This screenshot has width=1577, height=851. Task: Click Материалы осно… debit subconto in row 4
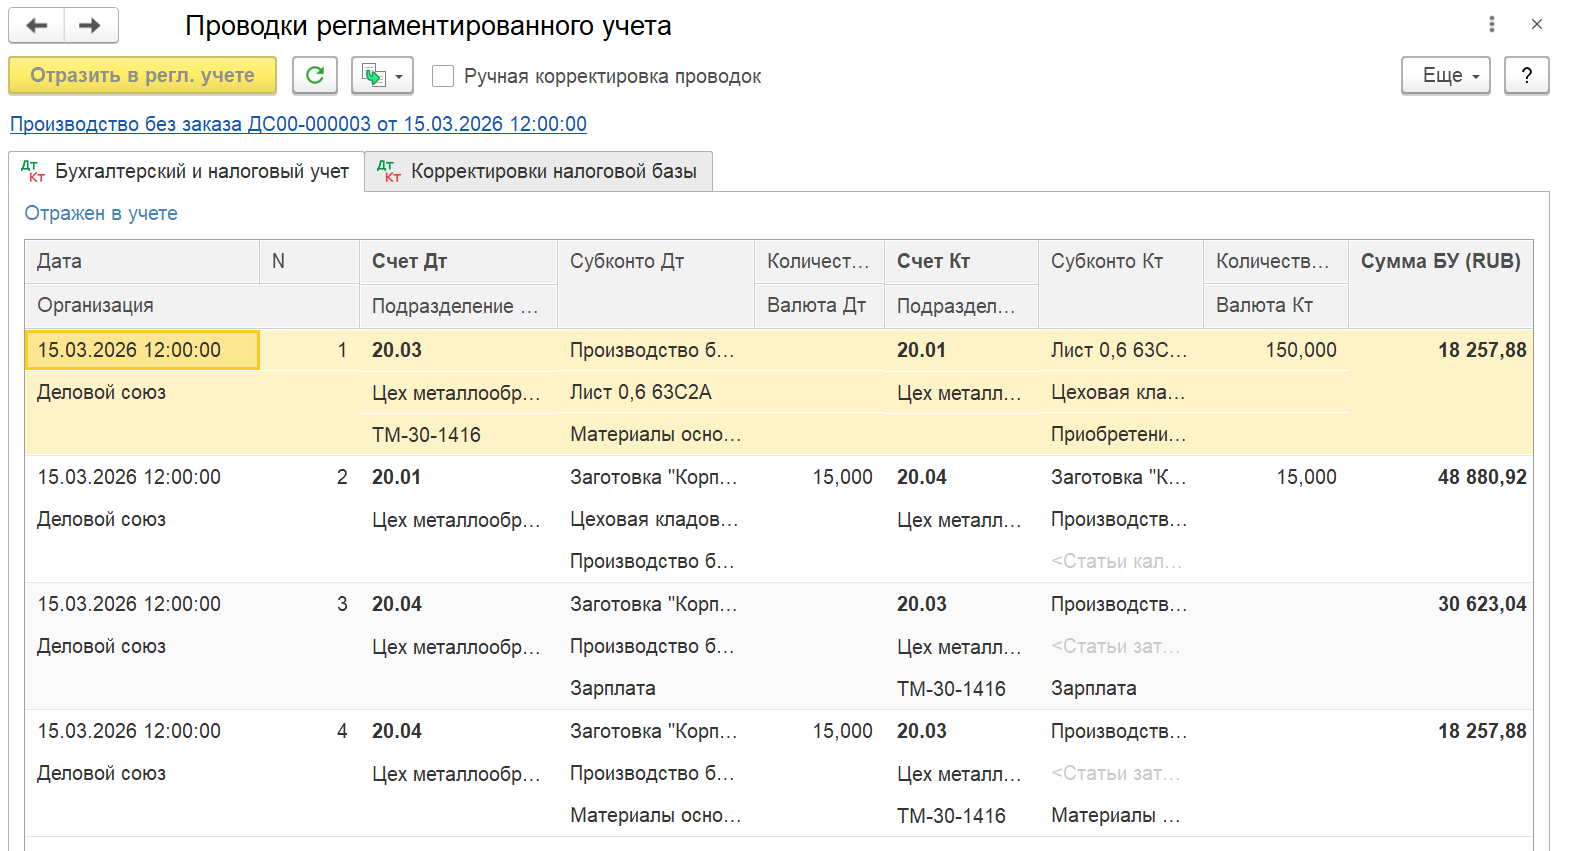(x=656, y=815)
